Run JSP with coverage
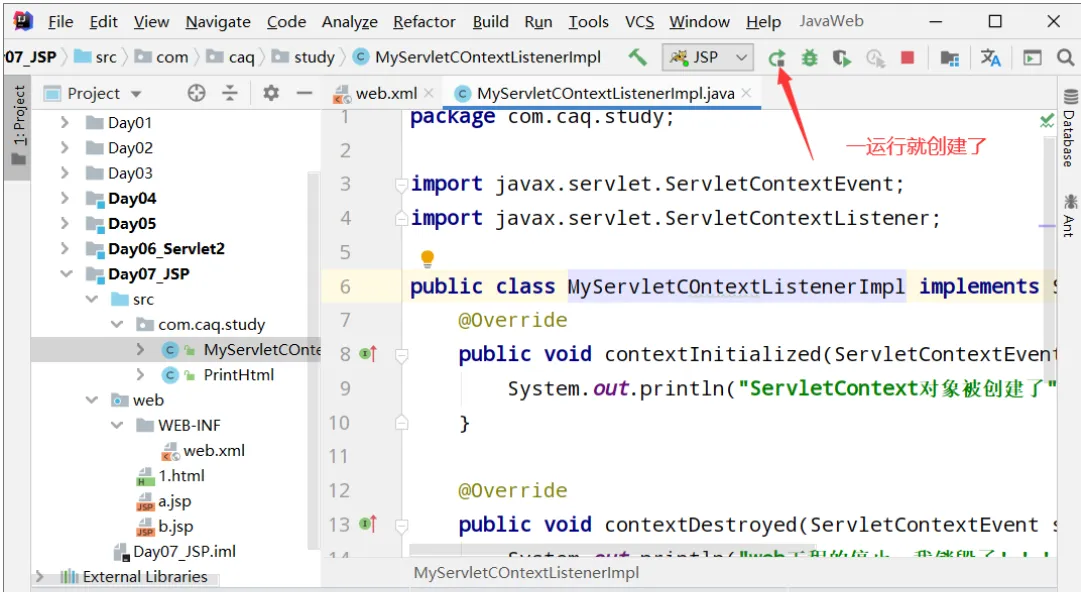1081x592 pixels. point(842,58)
